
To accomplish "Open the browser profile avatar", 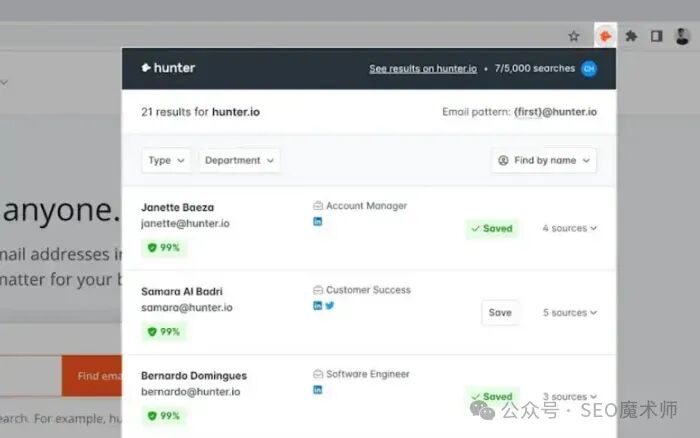I will click(x=682, y=36).
